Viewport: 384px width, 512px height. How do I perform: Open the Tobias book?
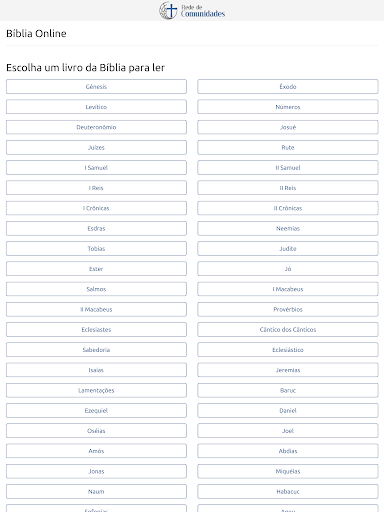tap(96, 249)
